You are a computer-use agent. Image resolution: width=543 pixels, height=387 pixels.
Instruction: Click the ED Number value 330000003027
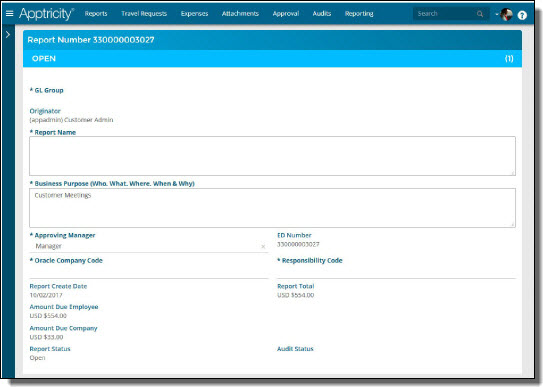tap(298, 244)
